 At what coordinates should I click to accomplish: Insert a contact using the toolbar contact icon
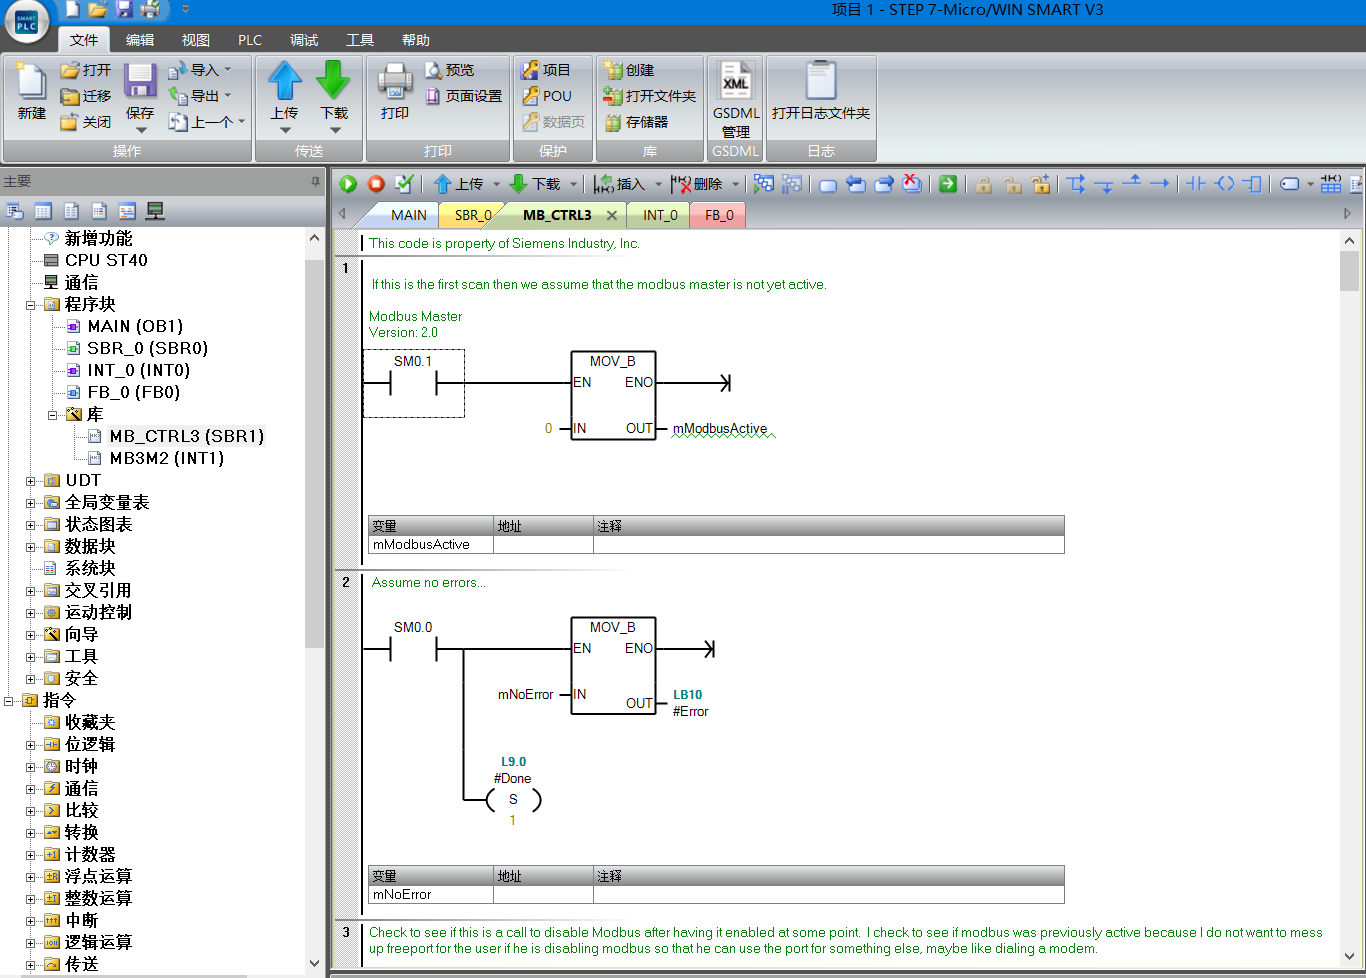(x=1196, y=184)
